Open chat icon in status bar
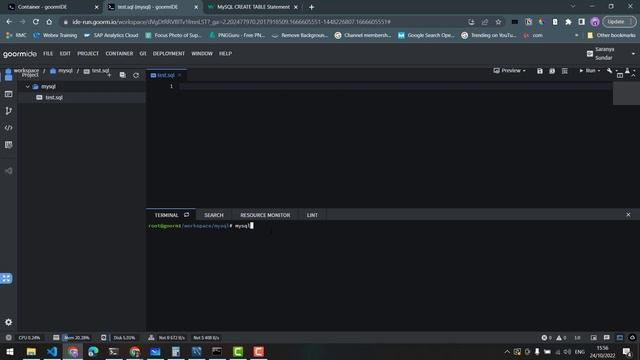Screen dimensions: 640x360 point(607,338)
